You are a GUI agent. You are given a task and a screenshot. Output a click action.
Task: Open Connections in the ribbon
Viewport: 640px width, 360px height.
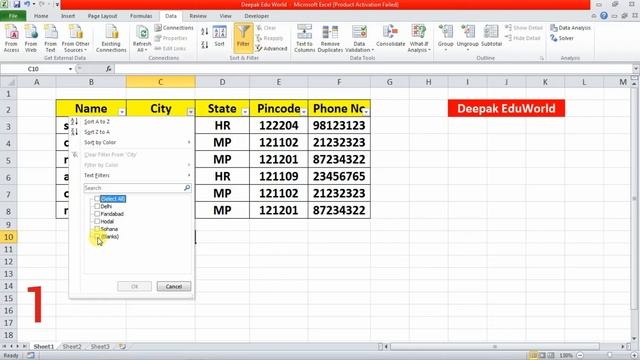click(x=174, y=28)
